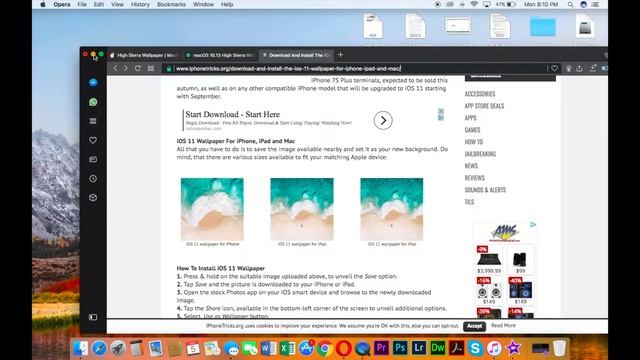Screen dimensions: 640x360
Task: Open Messenger in Opera sidebar
Action: point(93,82)
